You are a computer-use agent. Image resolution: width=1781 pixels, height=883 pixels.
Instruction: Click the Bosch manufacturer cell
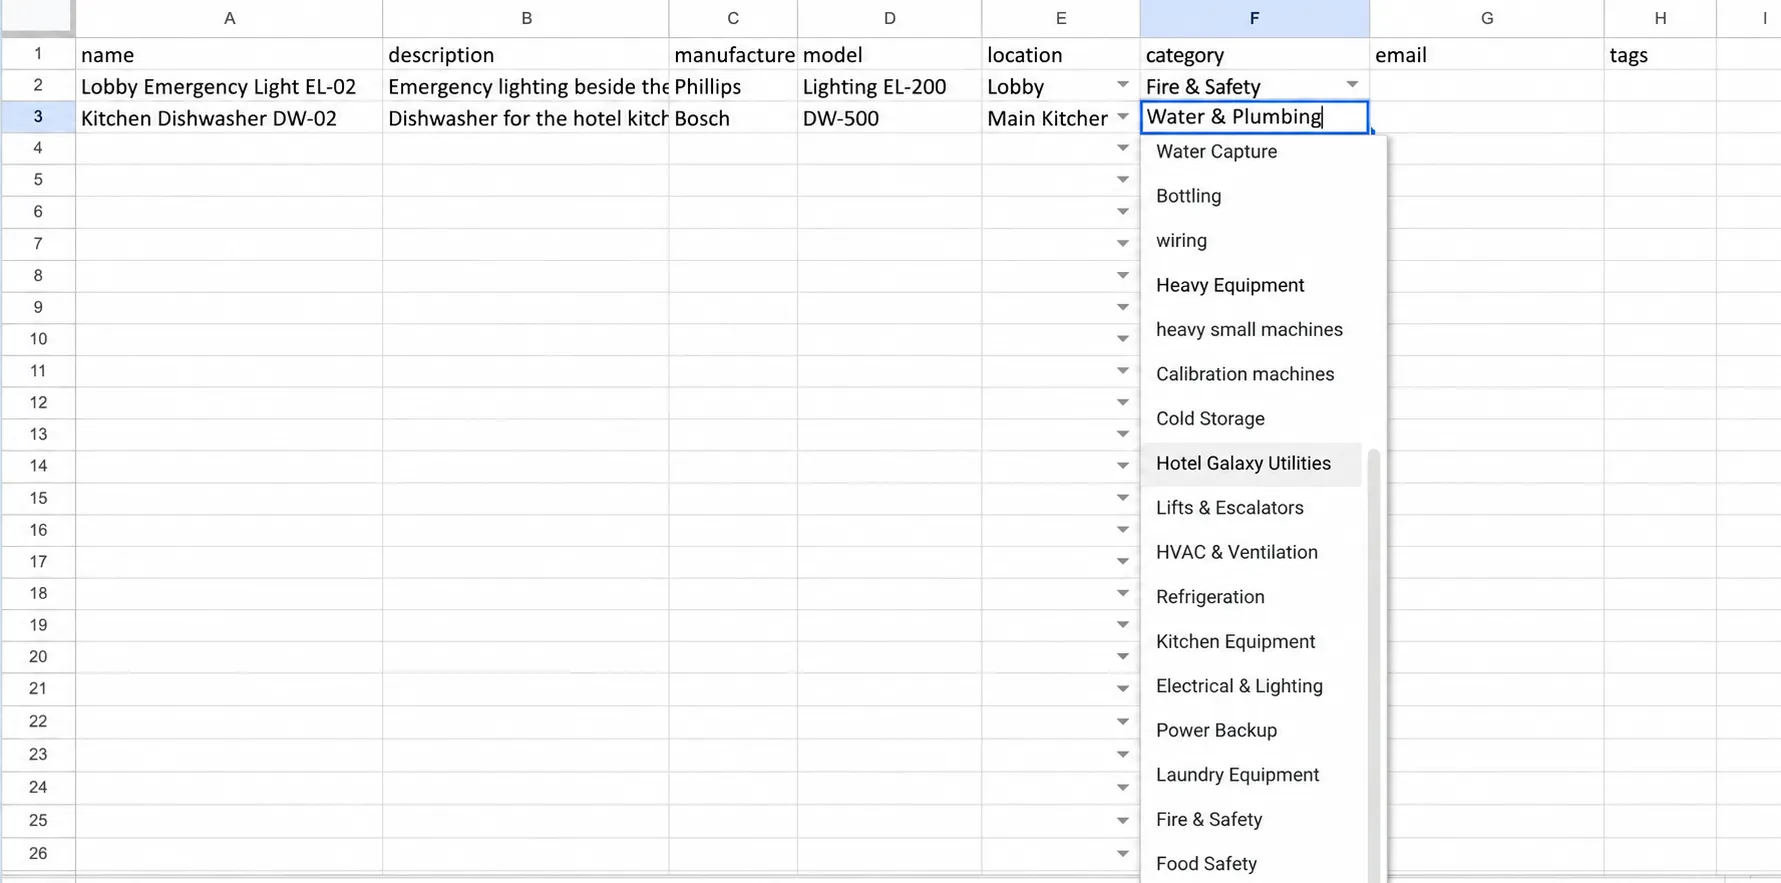733,118
